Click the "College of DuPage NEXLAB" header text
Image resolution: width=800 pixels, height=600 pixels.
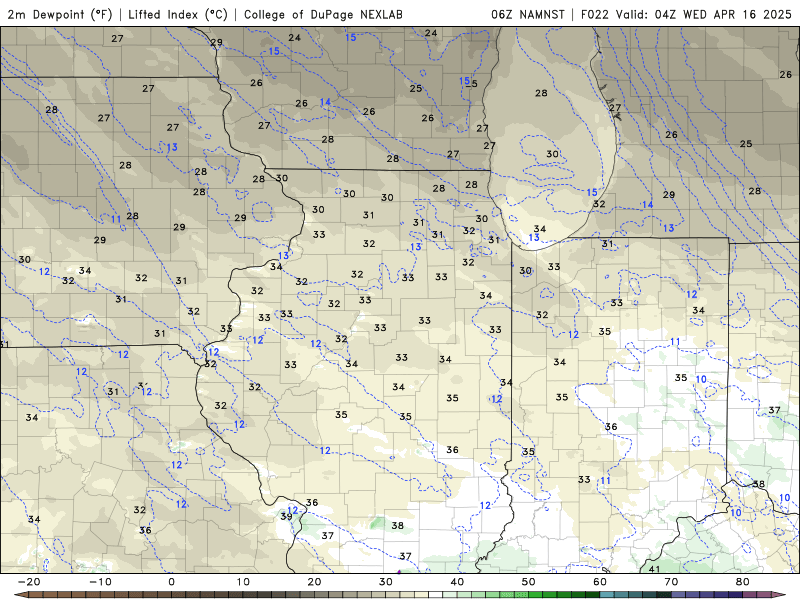tap(323, 14)
